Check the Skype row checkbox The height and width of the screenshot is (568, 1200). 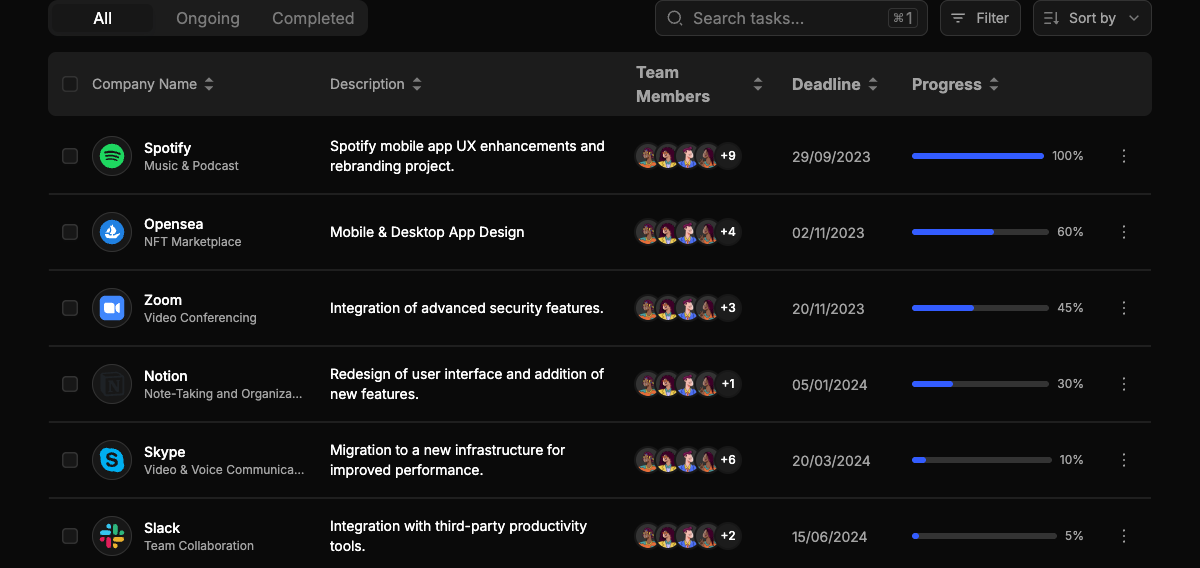tap(70, 460)
